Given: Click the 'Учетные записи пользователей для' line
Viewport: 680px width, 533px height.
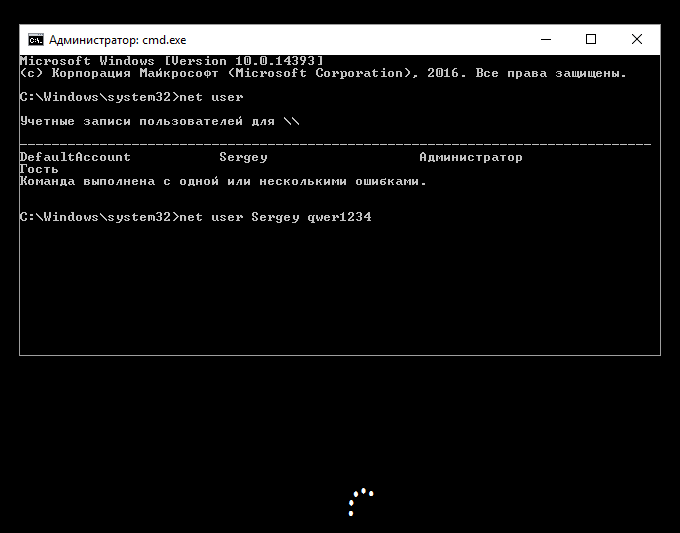Looking at the screenshot, I should [x=160, y=121].
